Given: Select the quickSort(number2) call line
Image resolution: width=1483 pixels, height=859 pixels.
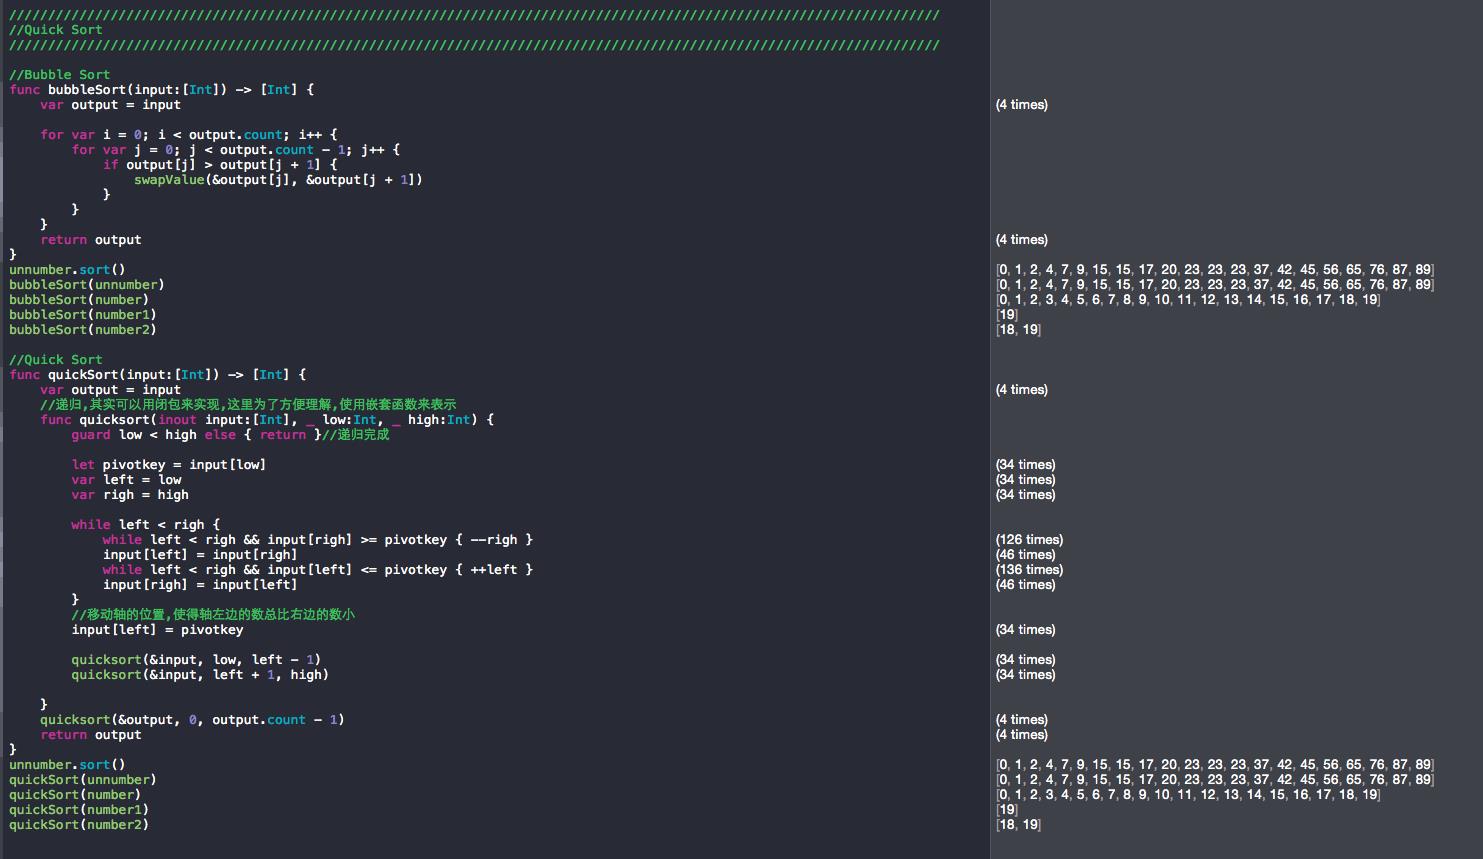Looking at the screenshot, I should click(79, 825).
